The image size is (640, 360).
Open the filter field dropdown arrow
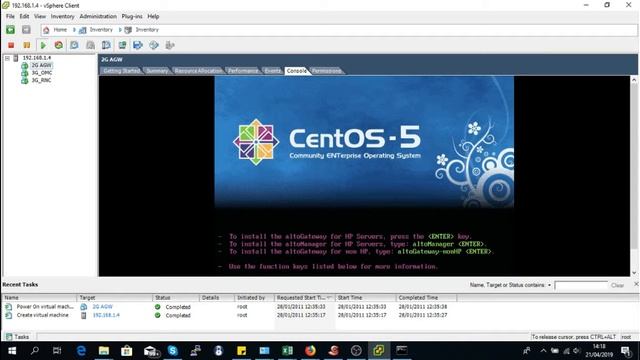point(549,285)
